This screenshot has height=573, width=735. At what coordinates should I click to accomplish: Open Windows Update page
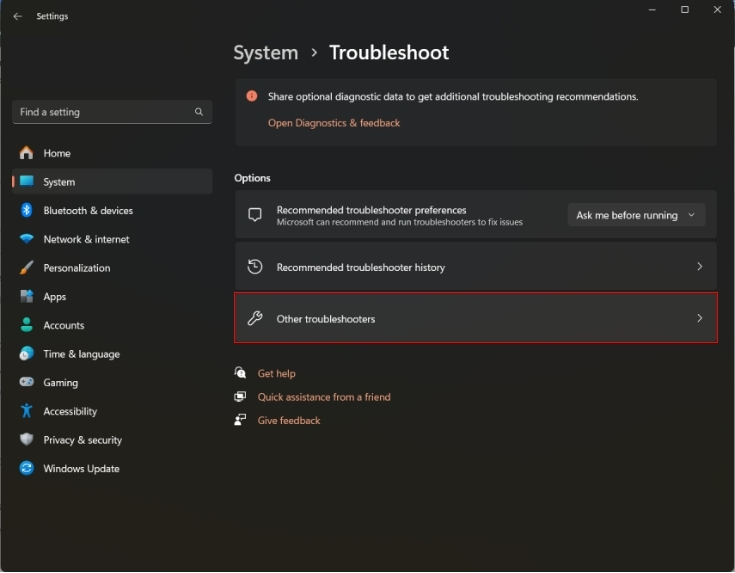pos(112,468)
